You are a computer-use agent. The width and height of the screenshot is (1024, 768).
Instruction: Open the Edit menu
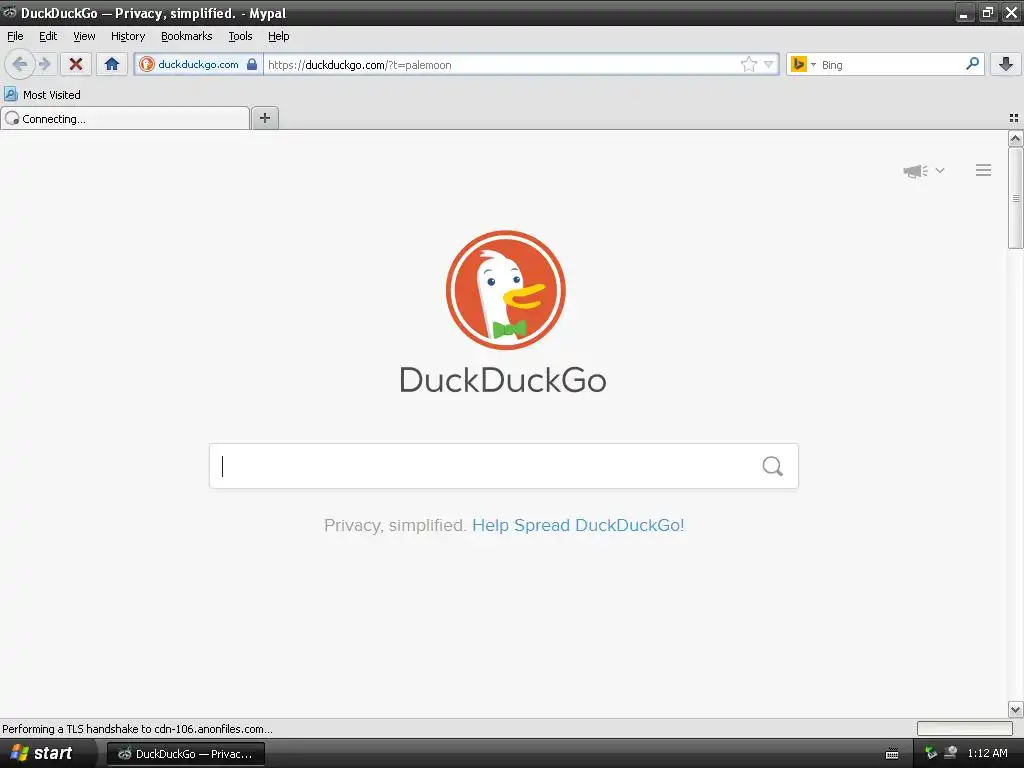tap(48, 36)
